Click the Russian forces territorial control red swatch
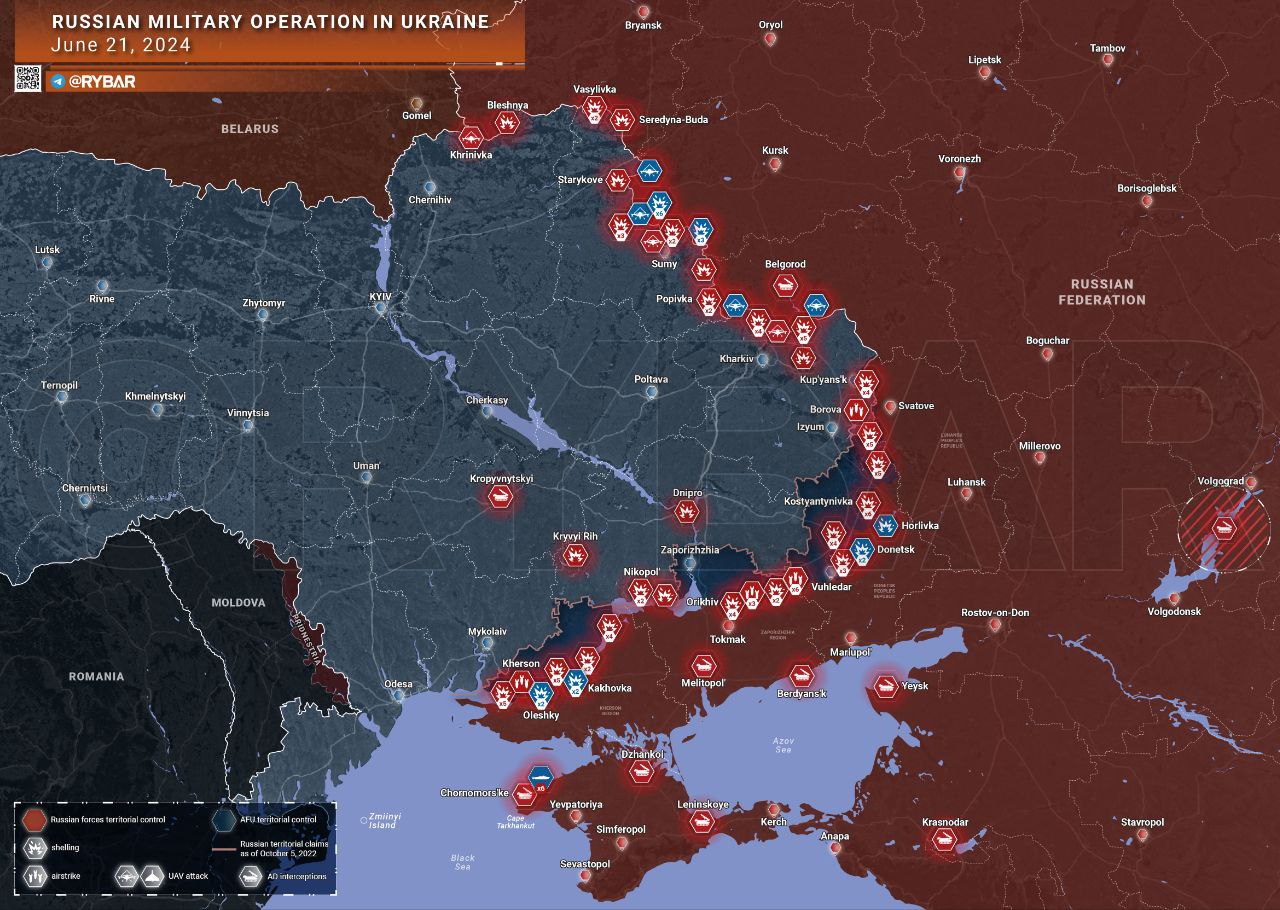Viewport: 1280px width, 910px height. 36,820
